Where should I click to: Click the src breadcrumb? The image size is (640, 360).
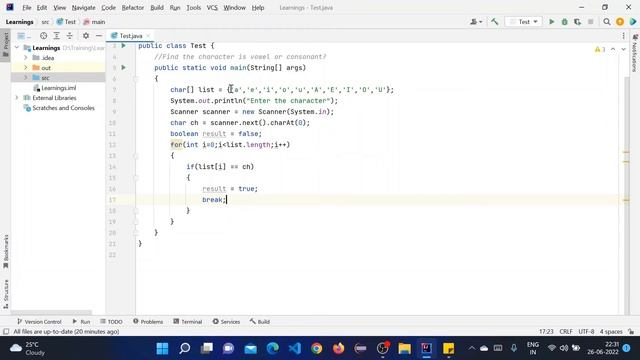(45, 22)
